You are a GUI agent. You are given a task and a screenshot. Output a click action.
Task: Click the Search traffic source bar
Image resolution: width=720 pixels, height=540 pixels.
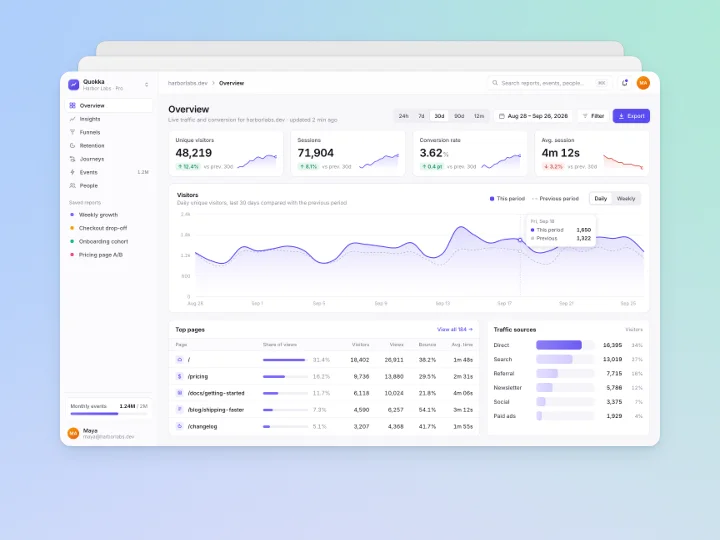(x=565, y=359)
